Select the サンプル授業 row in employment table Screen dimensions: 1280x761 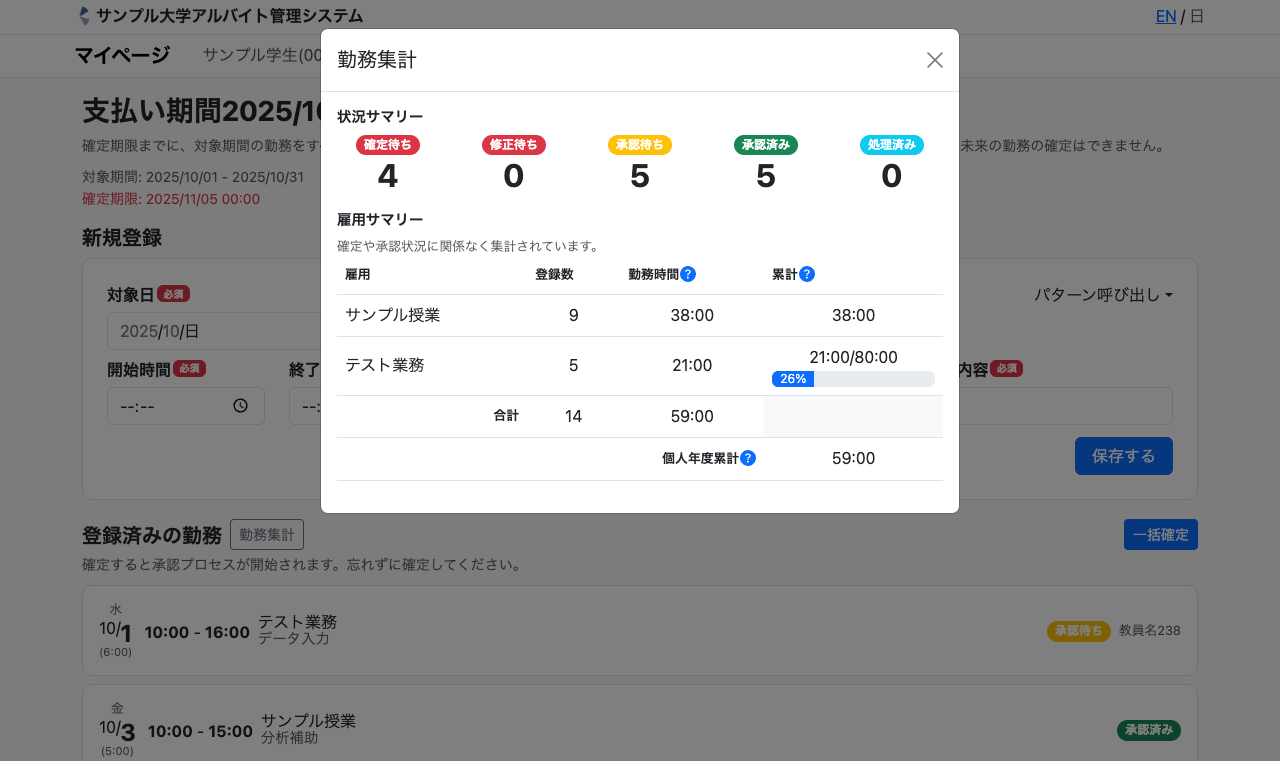pos(639,315)
